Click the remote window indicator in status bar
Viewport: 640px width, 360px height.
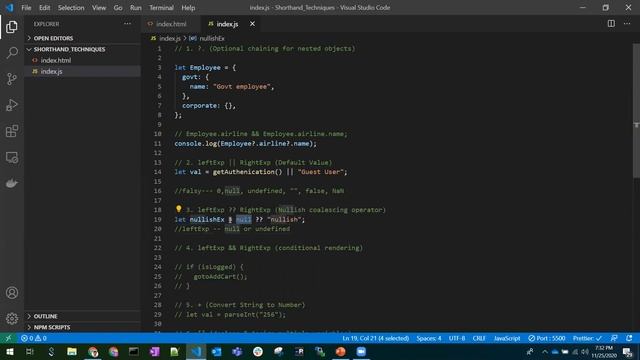(x=8, y=338)
